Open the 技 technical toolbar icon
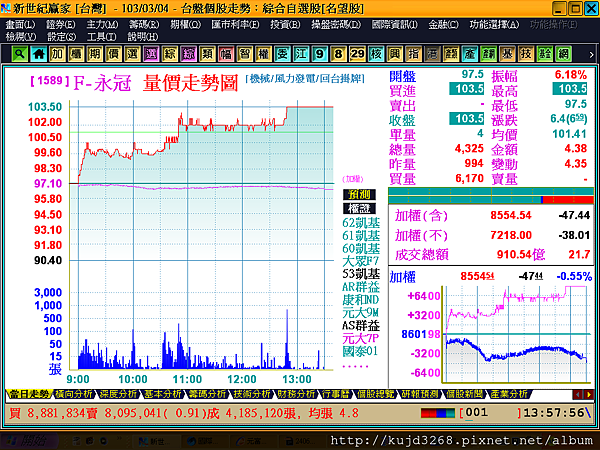The image size is (600, 450). [x=526, y=54]
